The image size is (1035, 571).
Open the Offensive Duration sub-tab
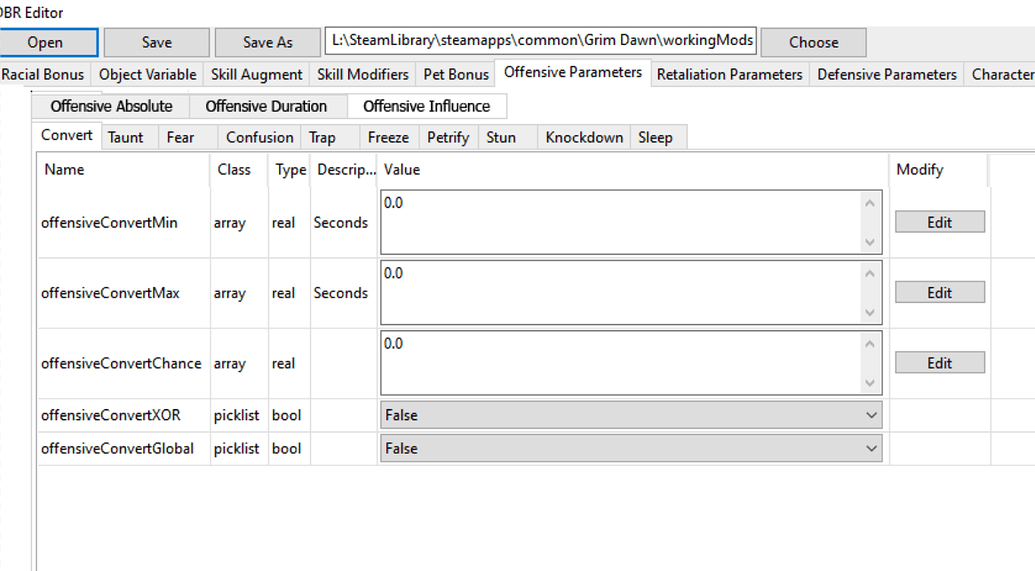point(266,106)
